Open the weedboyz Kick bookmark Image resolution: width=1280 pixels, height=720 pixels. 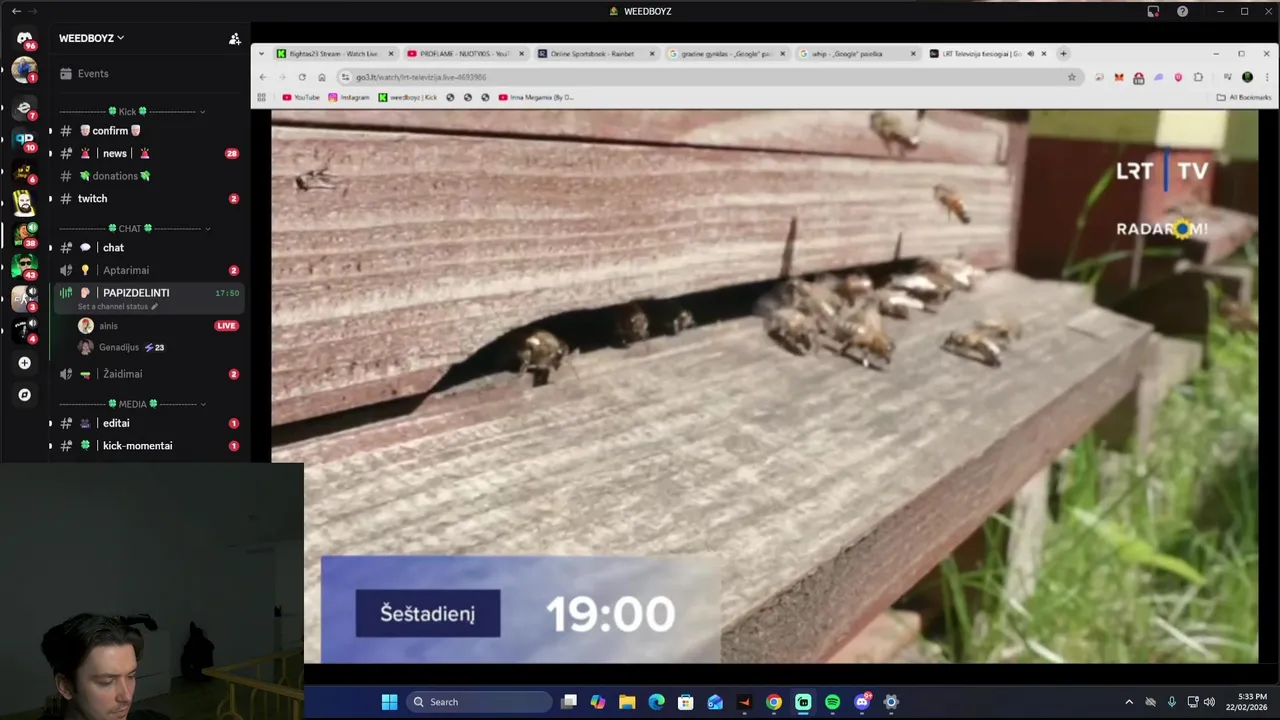click(x=408, y=97)
